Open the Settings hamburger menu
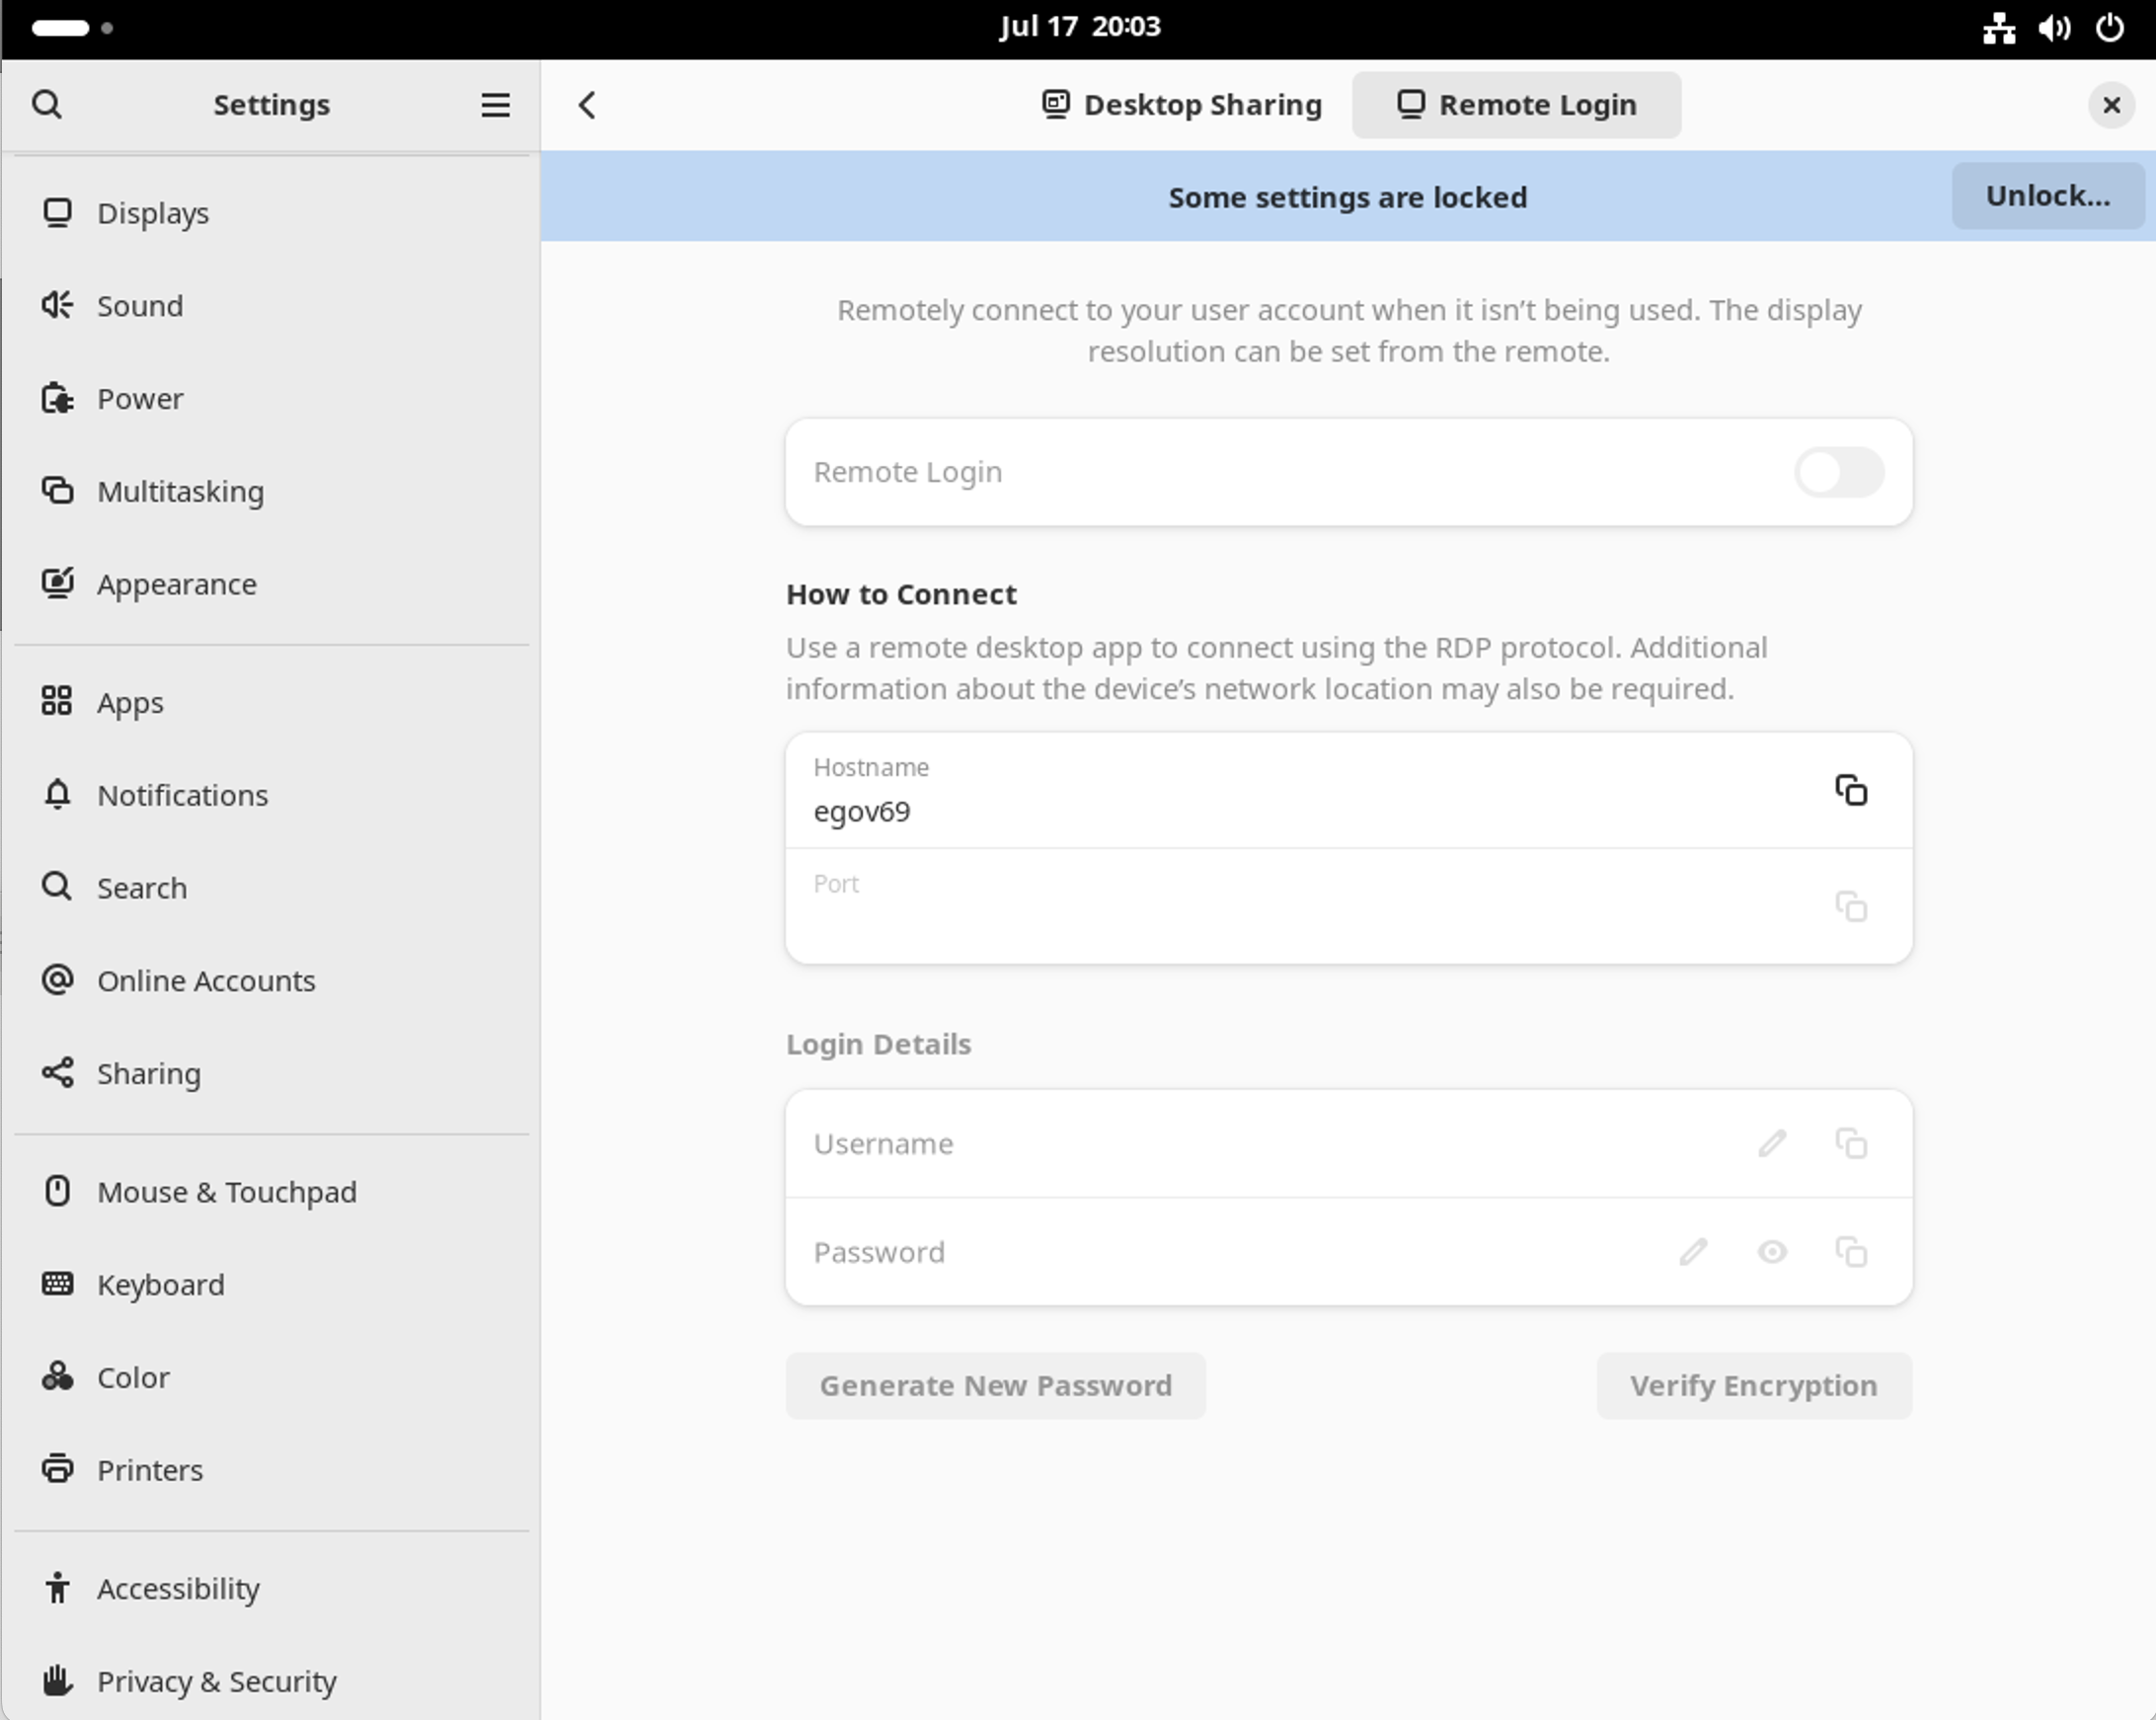Screen dimensions: 2156x1720 point(495,105)
